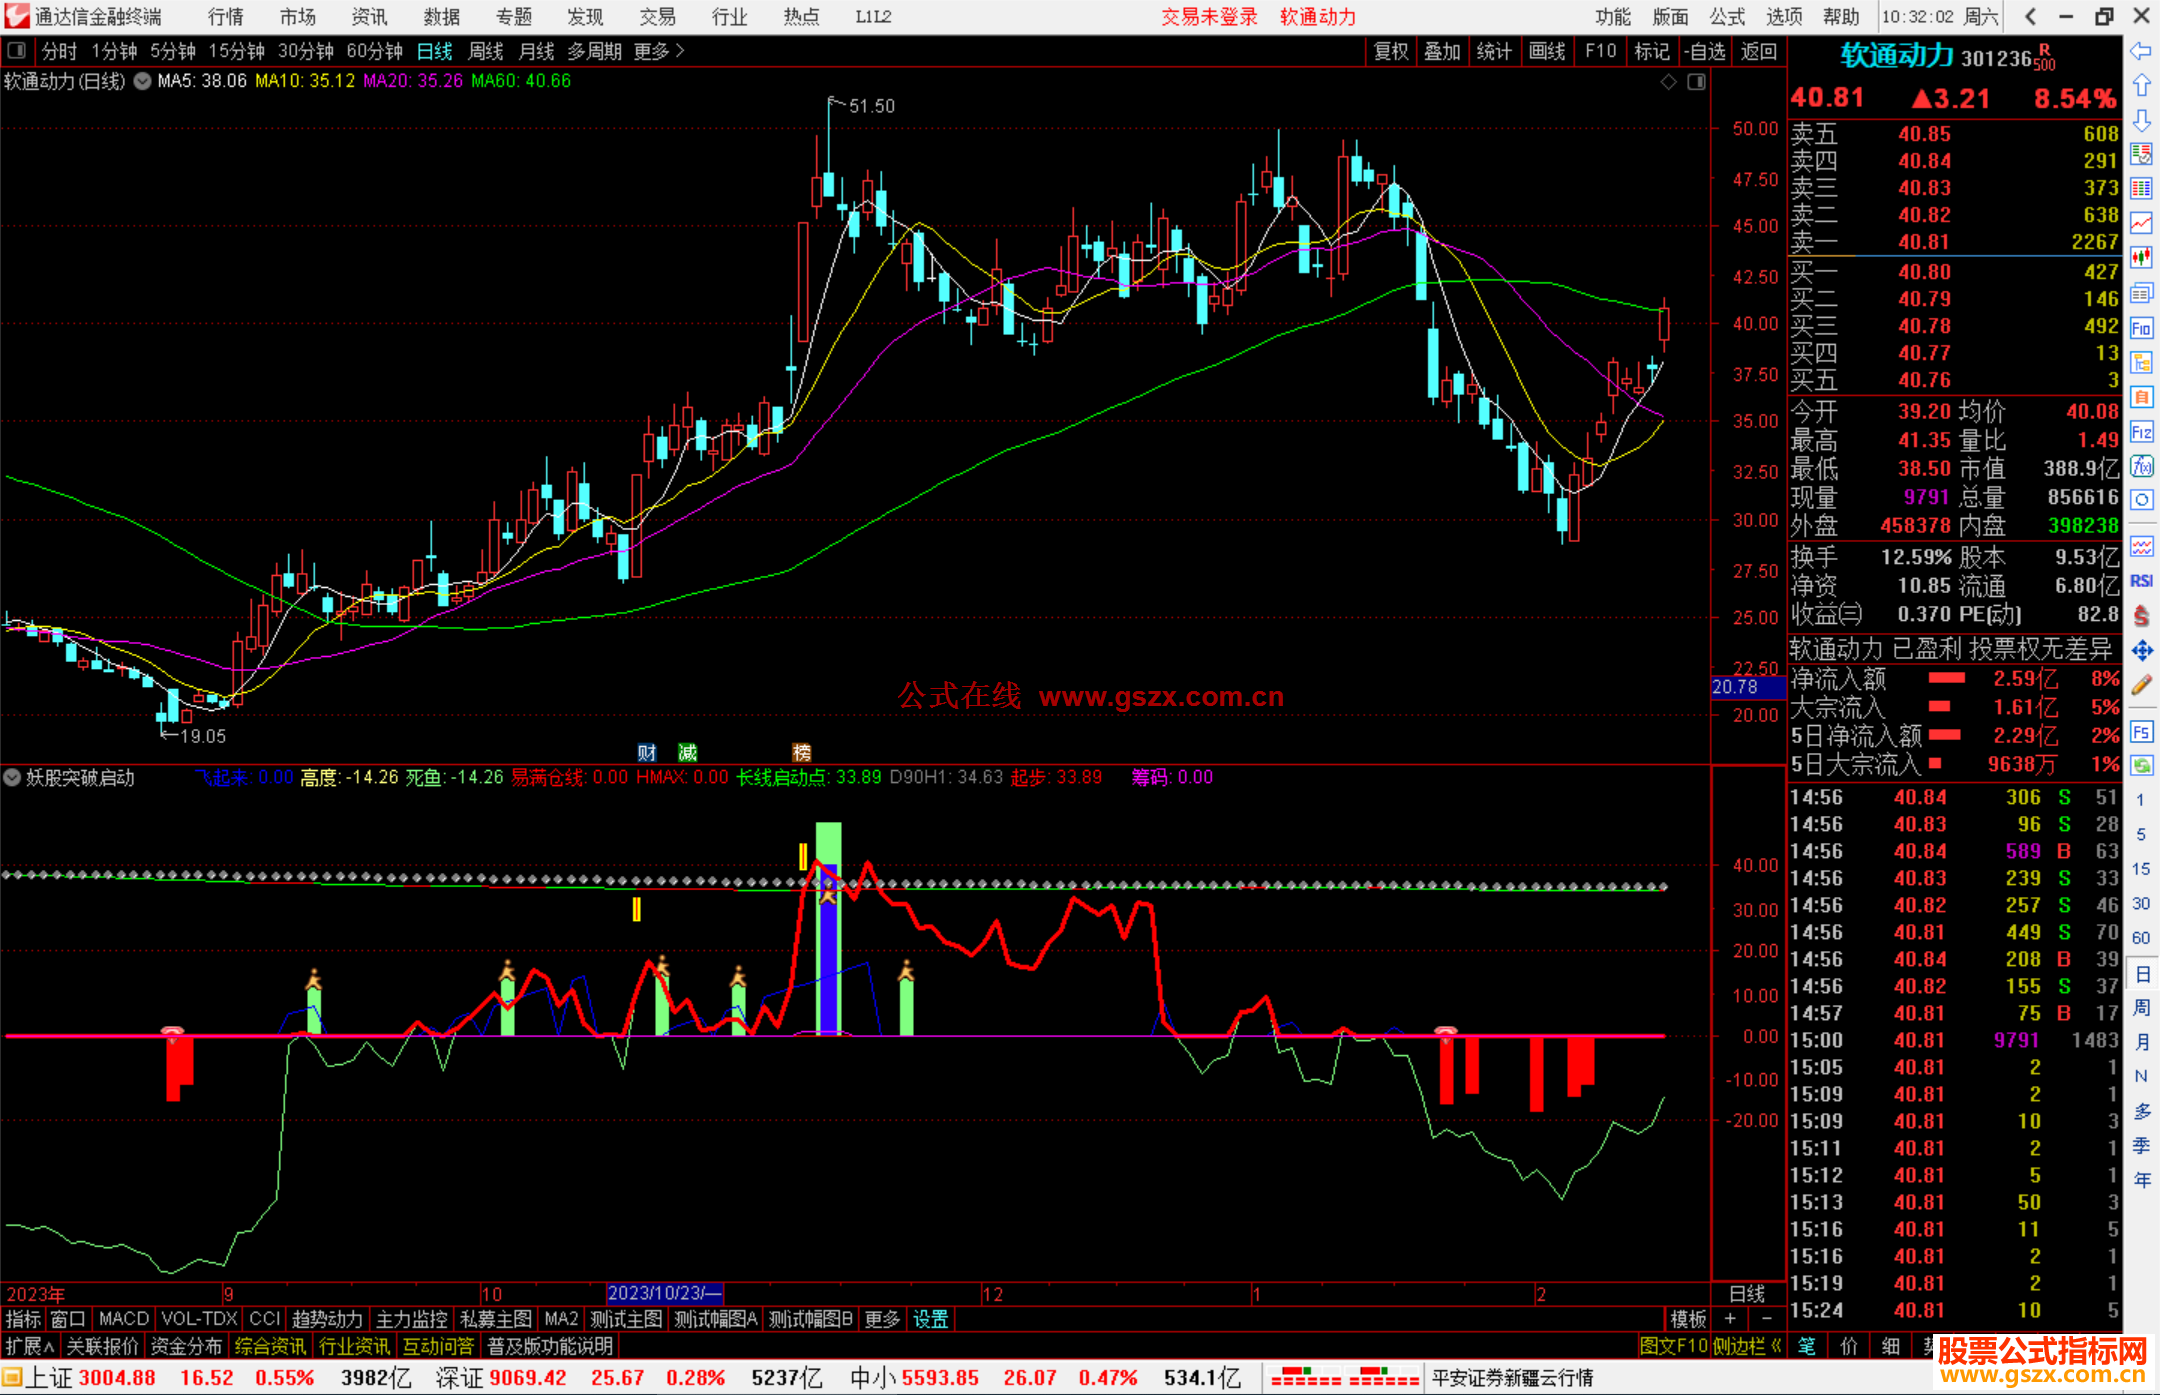Click the RSI indicator sidebar icon
Viewport: 2160px width, 1395px height.
click(x=2141, y=581)
